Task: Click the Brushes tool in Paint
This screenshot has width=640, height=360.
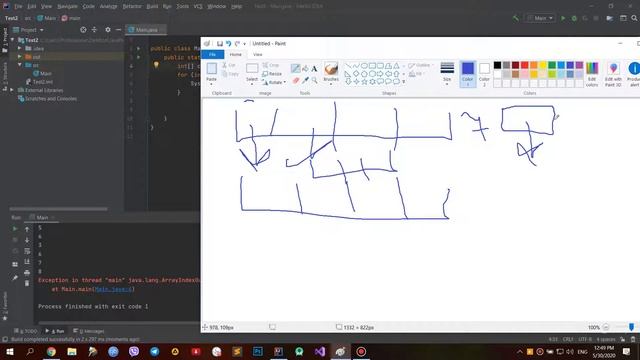Action: coord(331,72)
